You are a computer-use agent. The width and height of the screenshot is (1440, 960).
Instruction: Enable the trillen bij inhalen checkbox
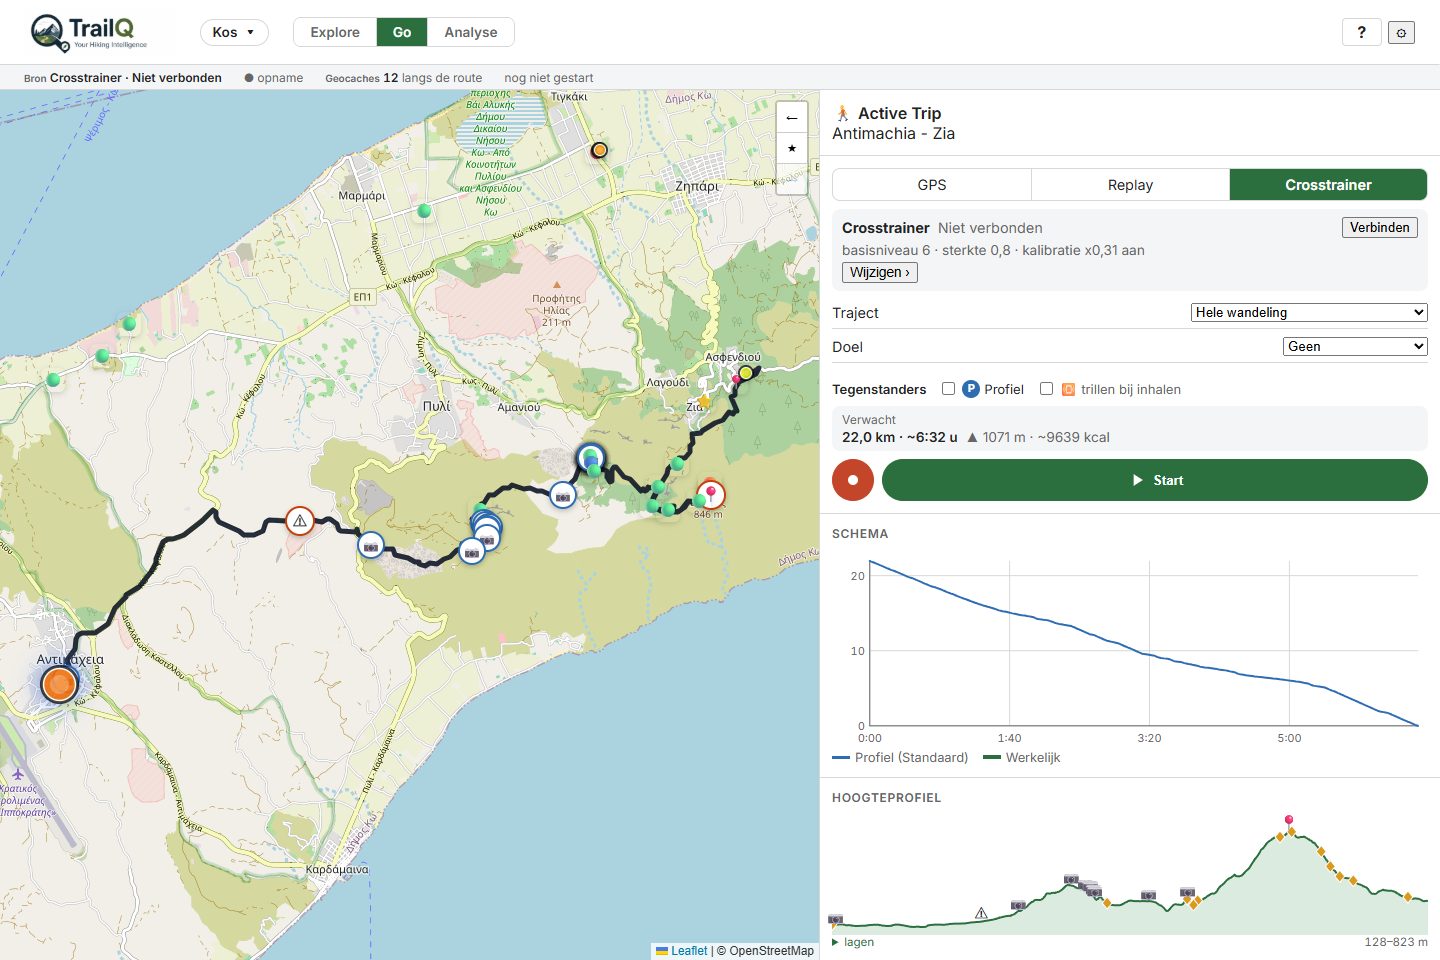pyautogui.click(x=1046, y=389)
